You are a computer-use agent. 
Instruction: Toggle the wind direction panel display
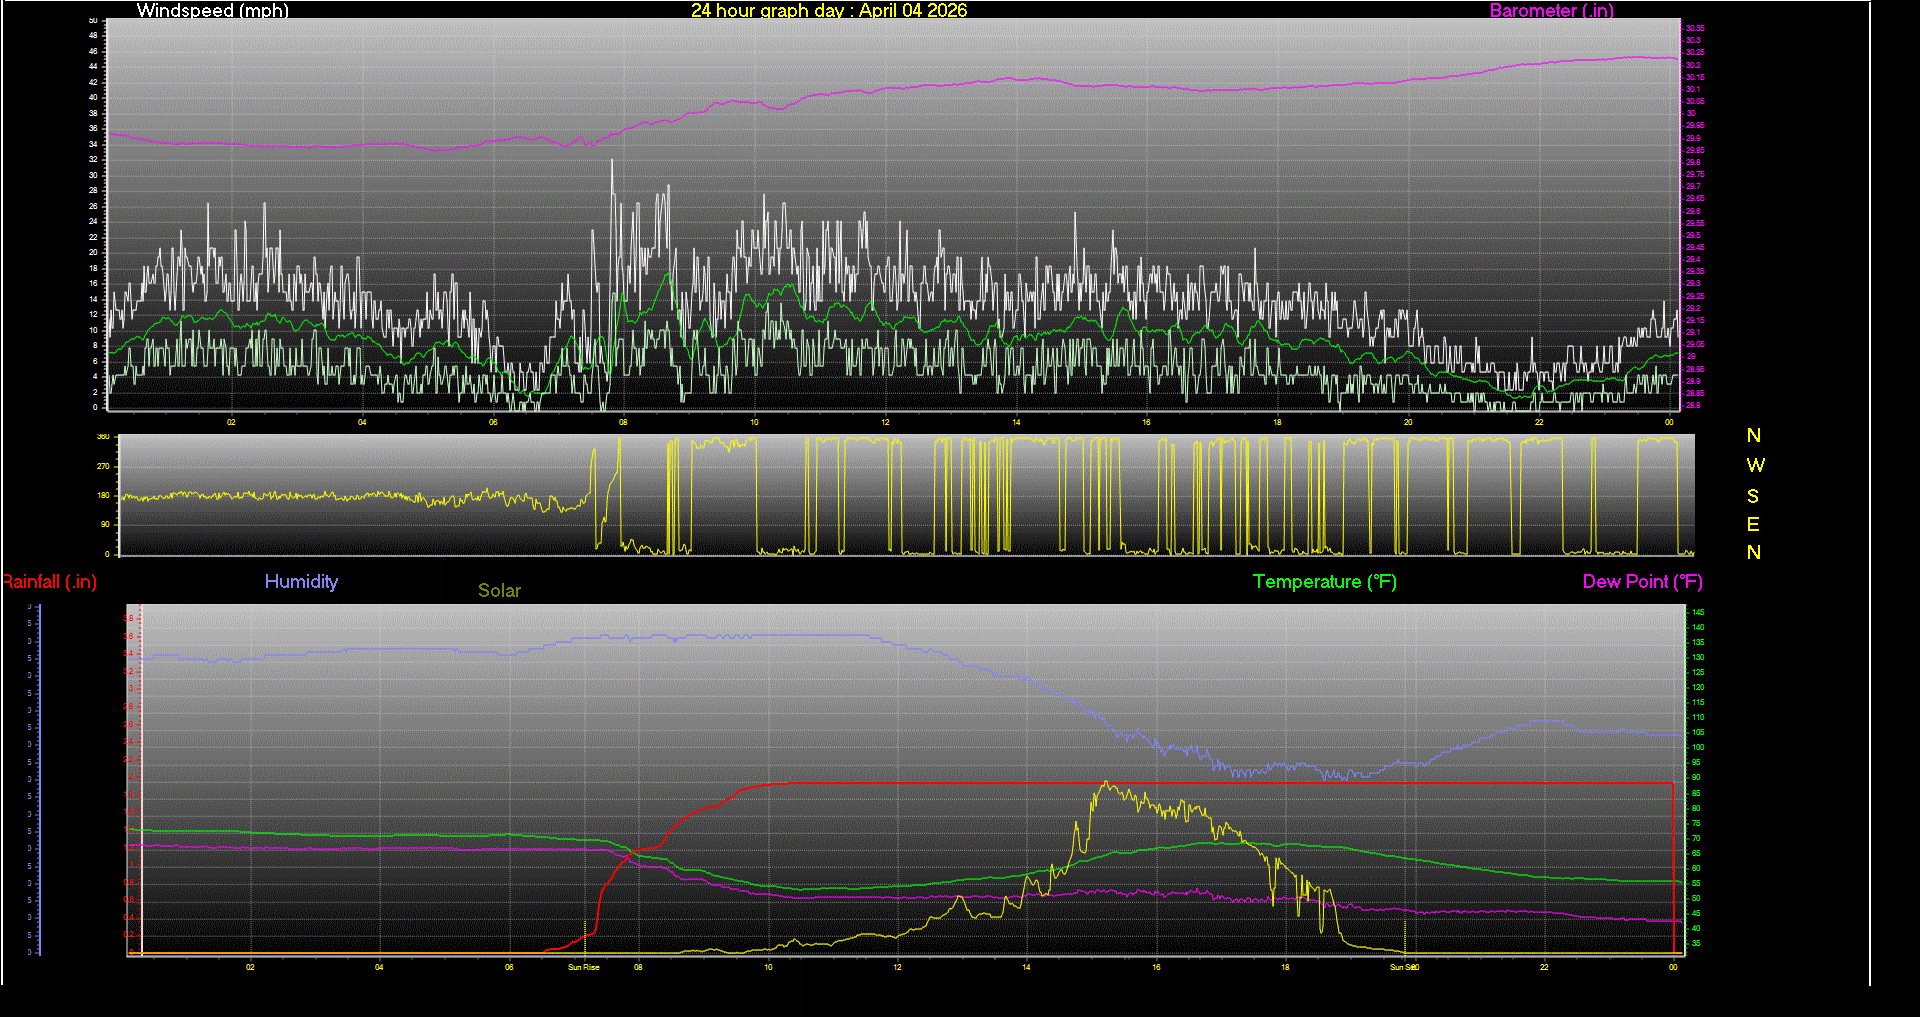pyautogui.click(x=900, y=495)
